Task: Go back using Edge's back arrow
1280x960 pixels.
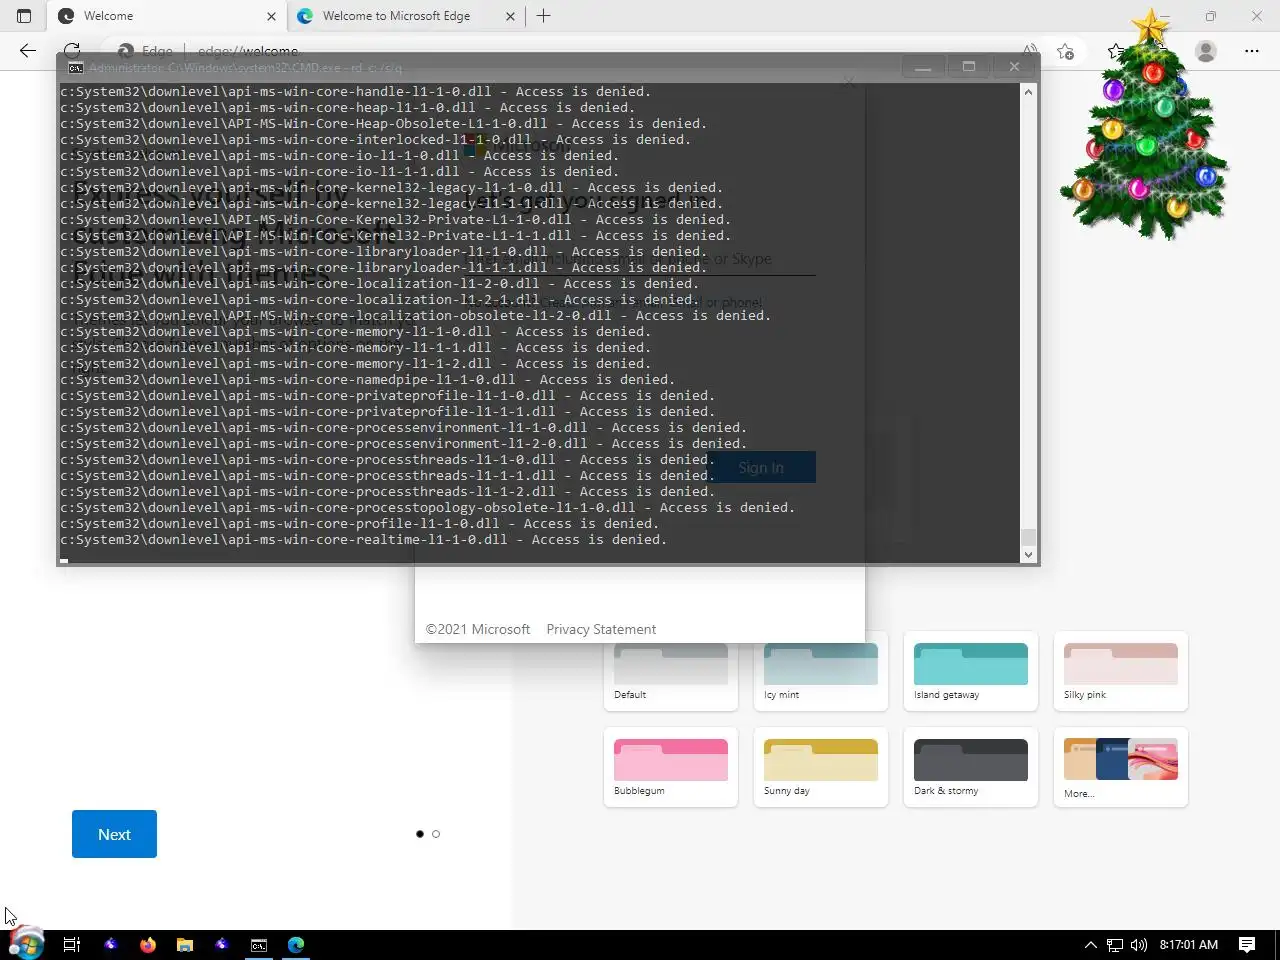Action: (x=28, y=51)
